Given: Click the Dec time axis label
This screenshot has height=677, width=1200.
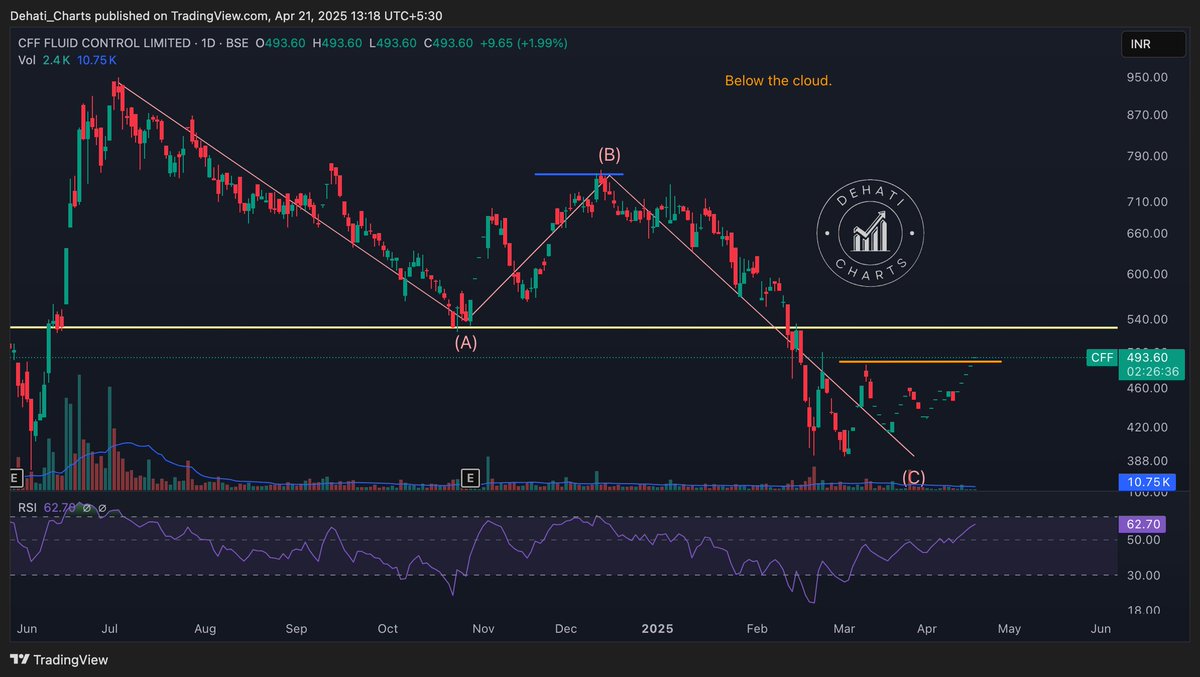Looking at the screenshot, I should [x=566, y=629].
